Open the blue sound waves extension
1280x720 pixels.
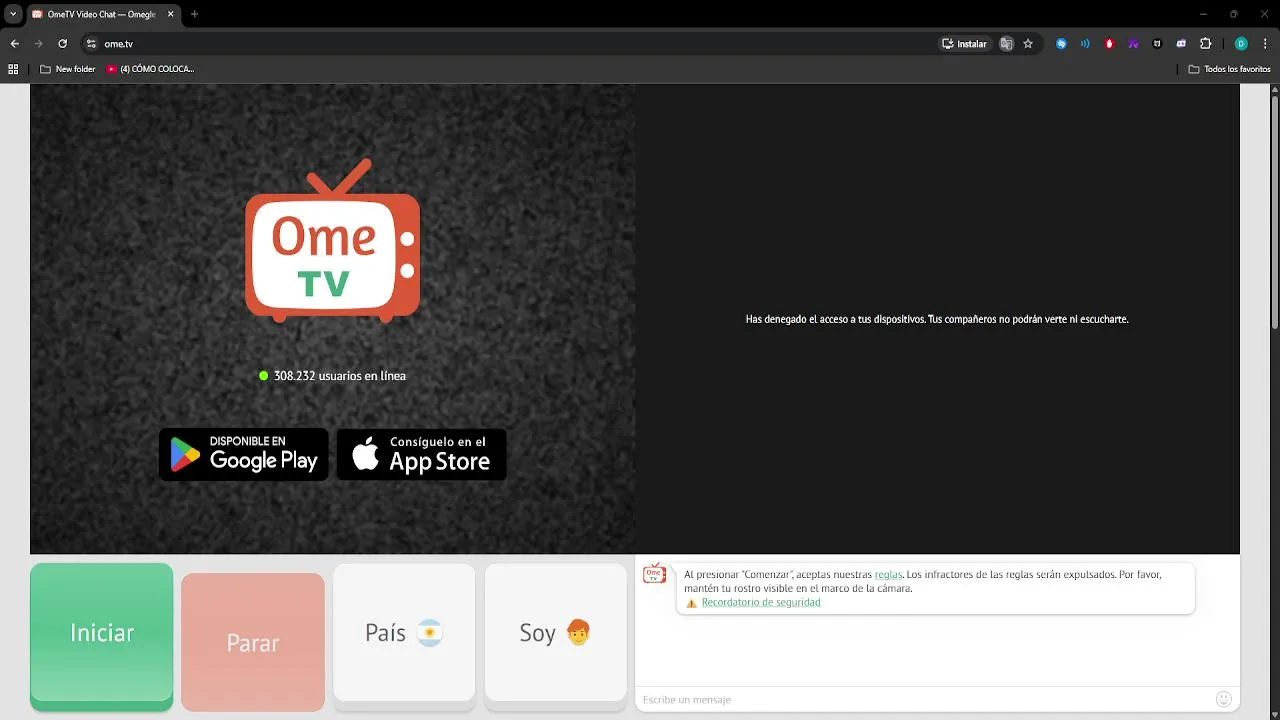click(x=1085, y=44)
